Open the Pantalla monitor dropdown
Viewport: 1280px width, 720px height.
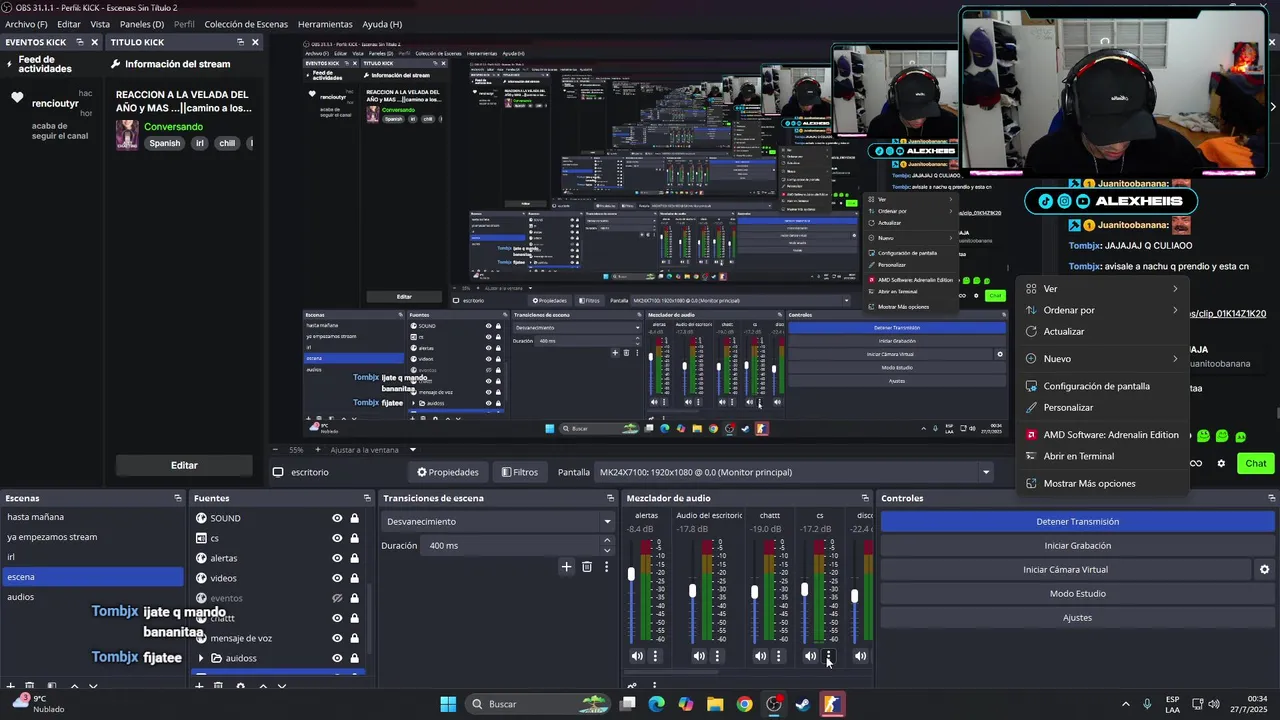[795, 472]
